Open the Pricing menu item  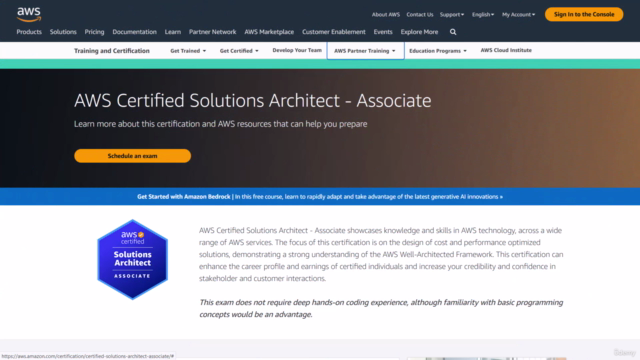click(x=94, y=32)
